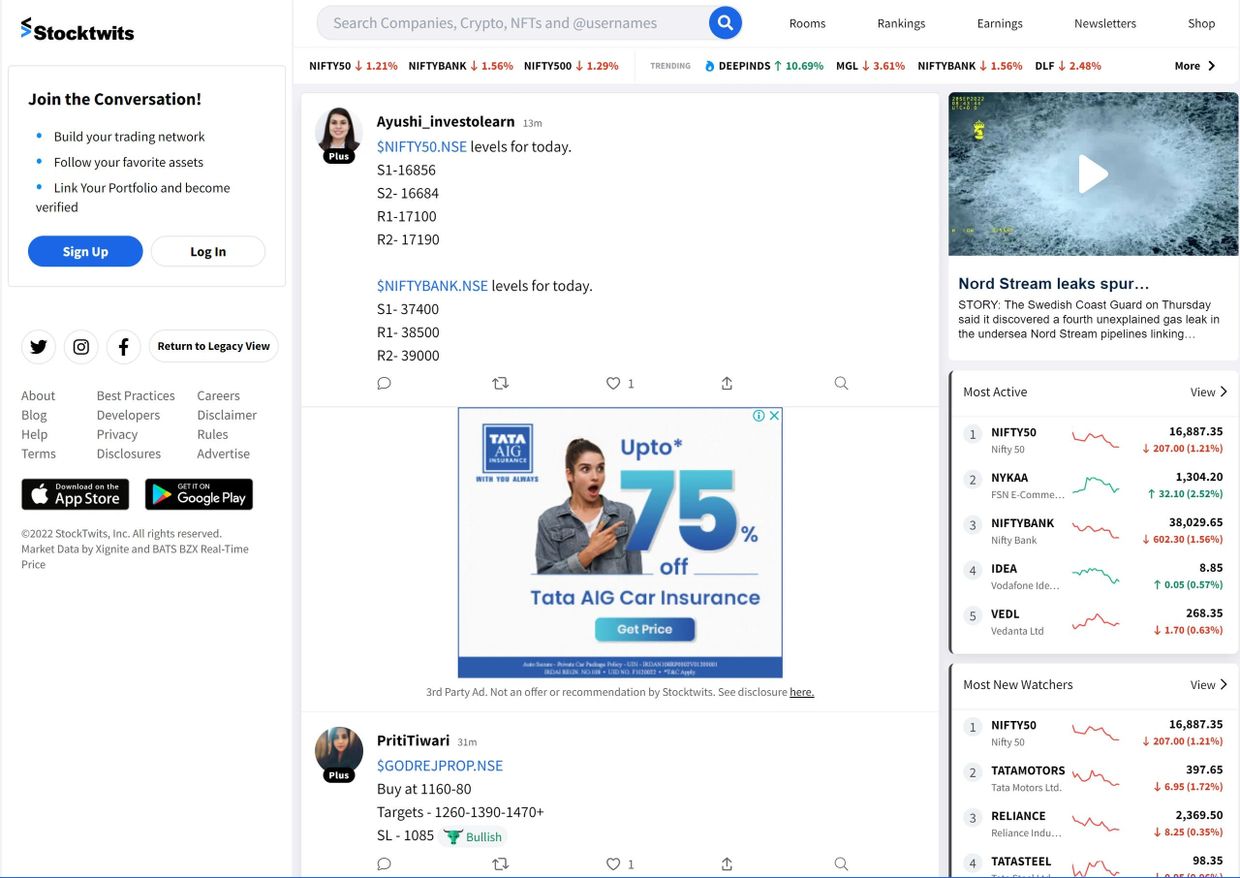
Task: Click magnifier icon on PritiTiwari's post
Action: coord(841,864)
